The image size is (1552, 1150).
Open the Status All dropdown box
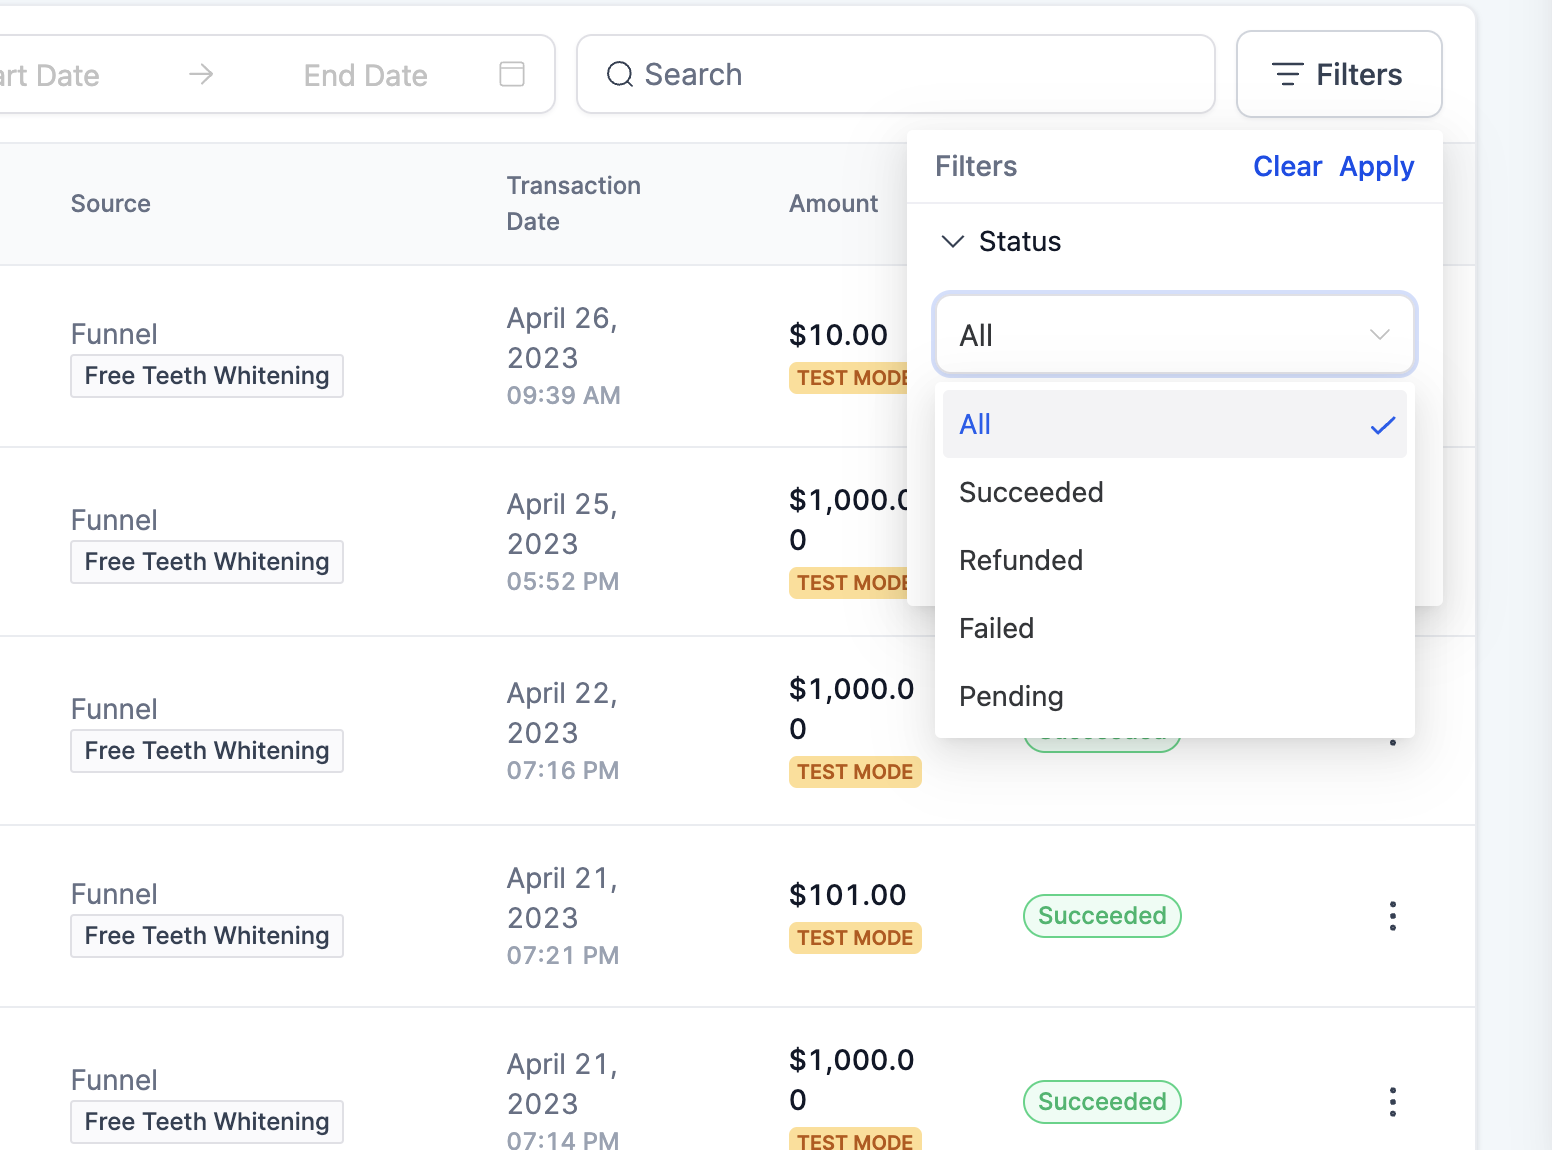[x=1174, y=334]
